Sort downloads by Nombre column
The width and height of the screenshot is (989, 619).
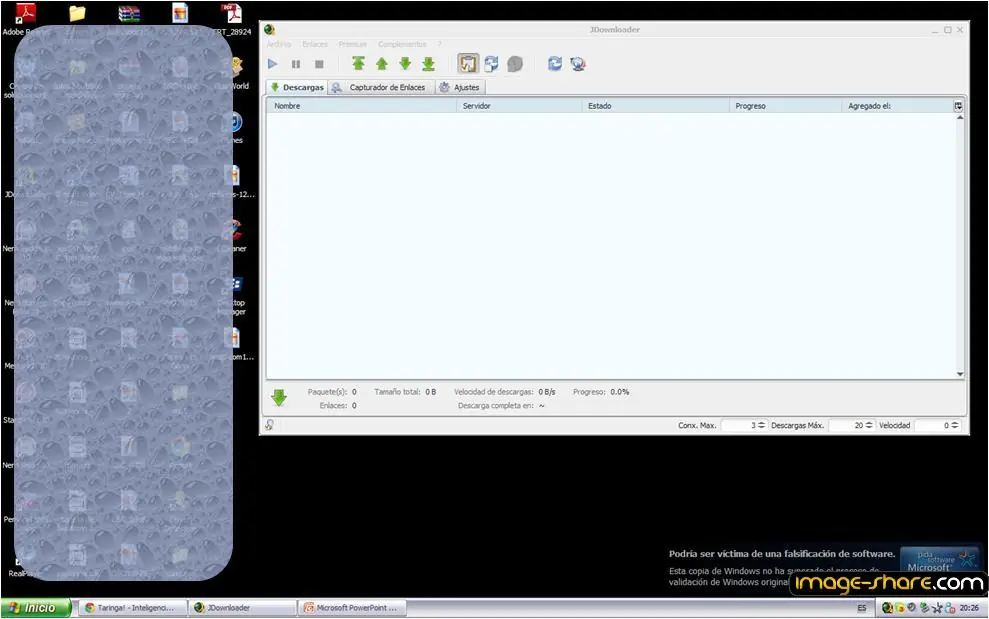(361, 106)
